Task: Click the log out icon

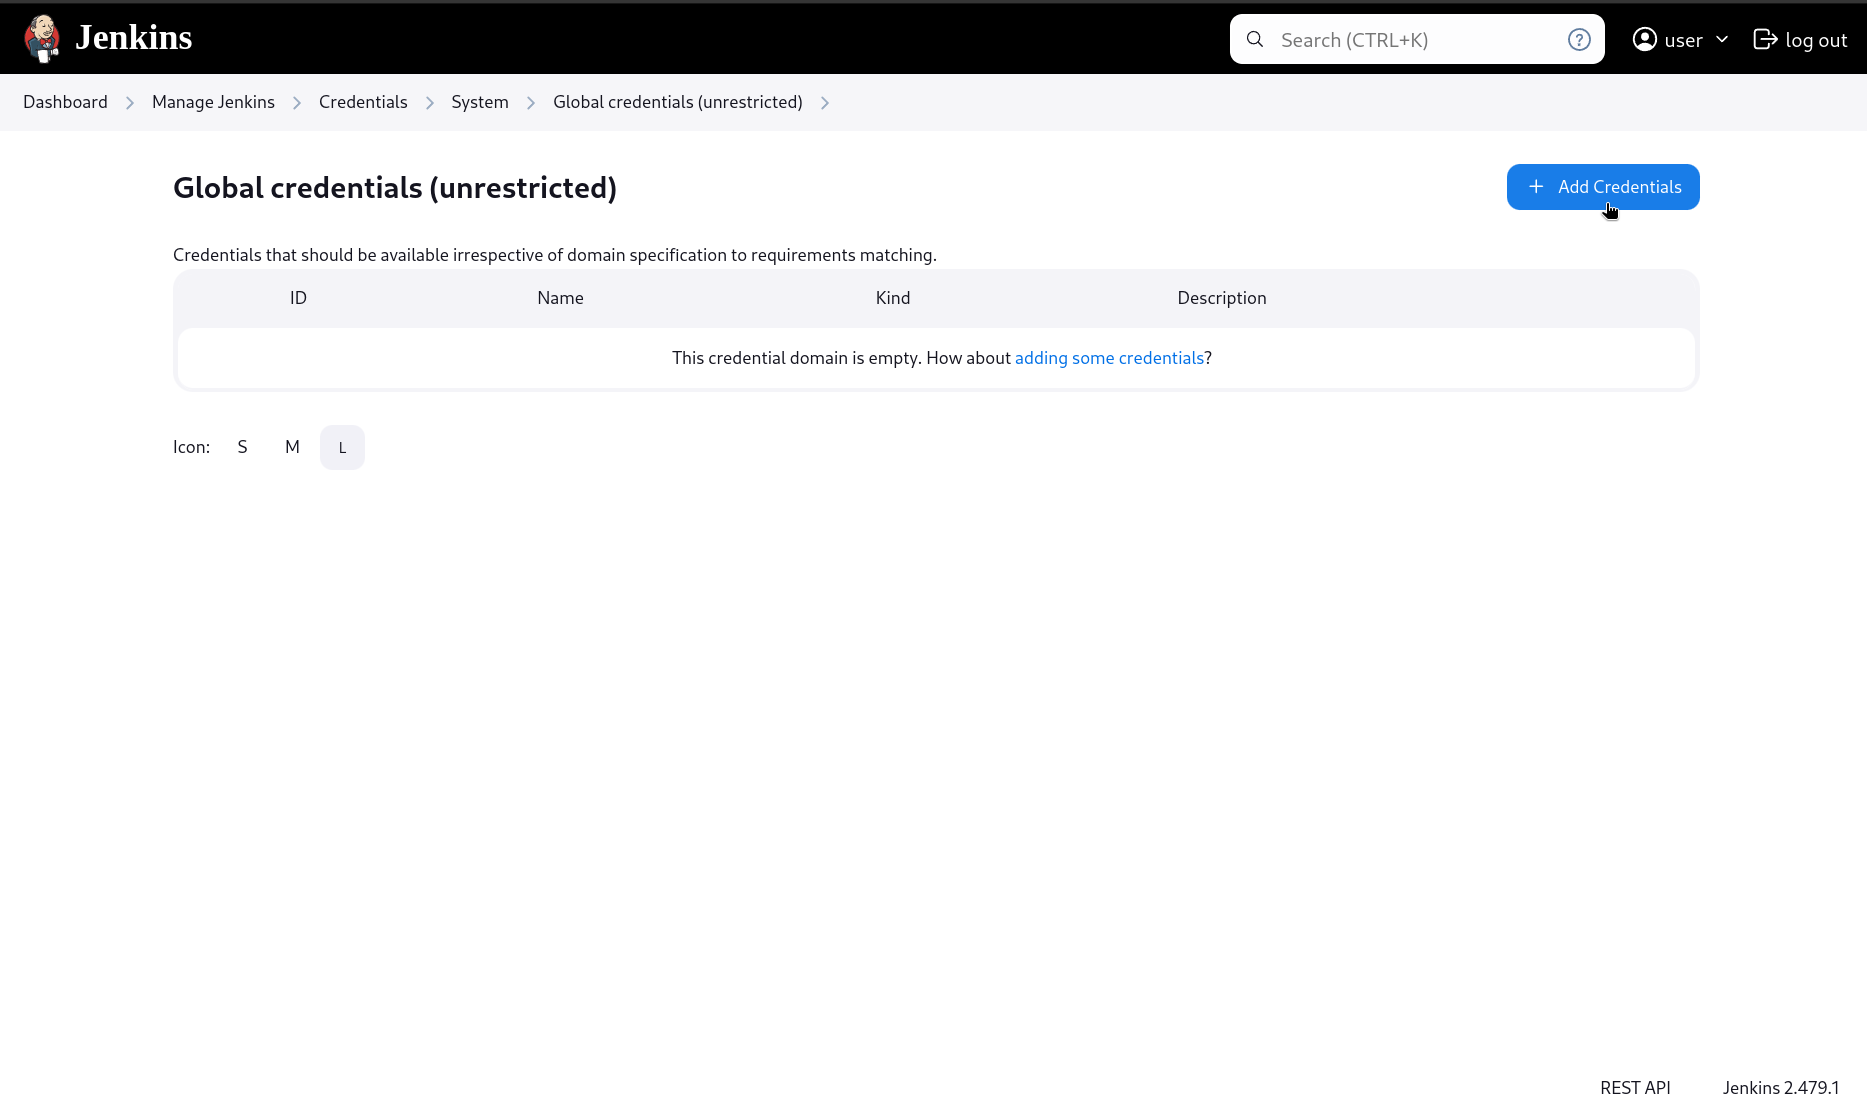Action: 1765,39
